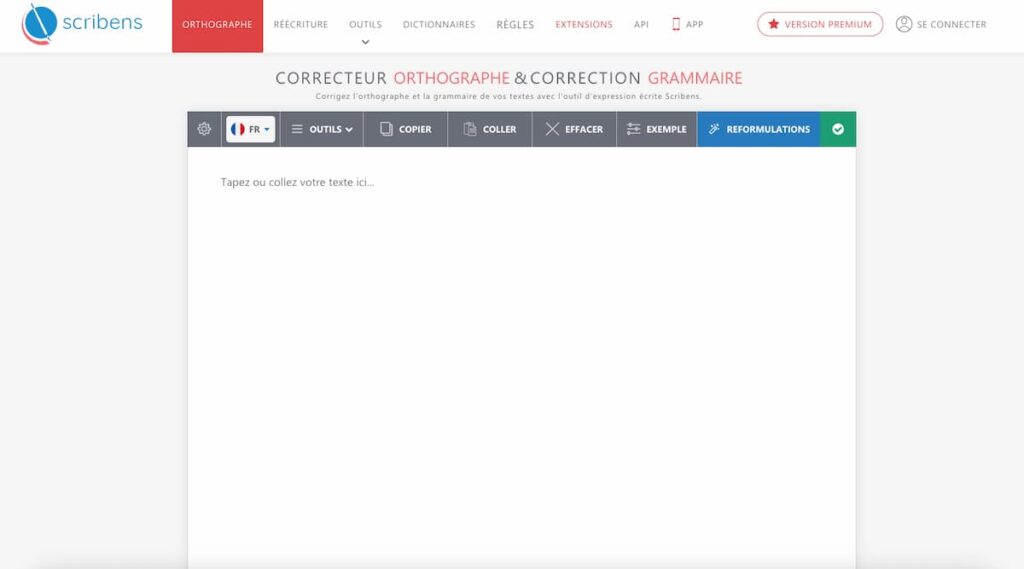Click inside the text editor area
The image size is (1024, 569).
pos(522,358)
